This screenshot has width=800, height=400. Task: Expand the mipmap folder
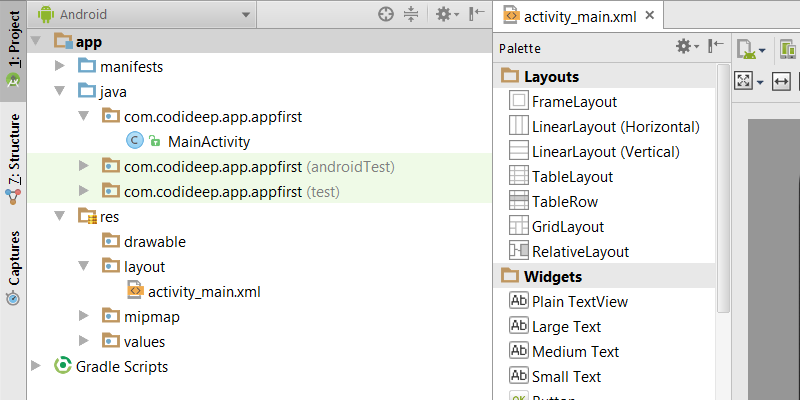84,317
